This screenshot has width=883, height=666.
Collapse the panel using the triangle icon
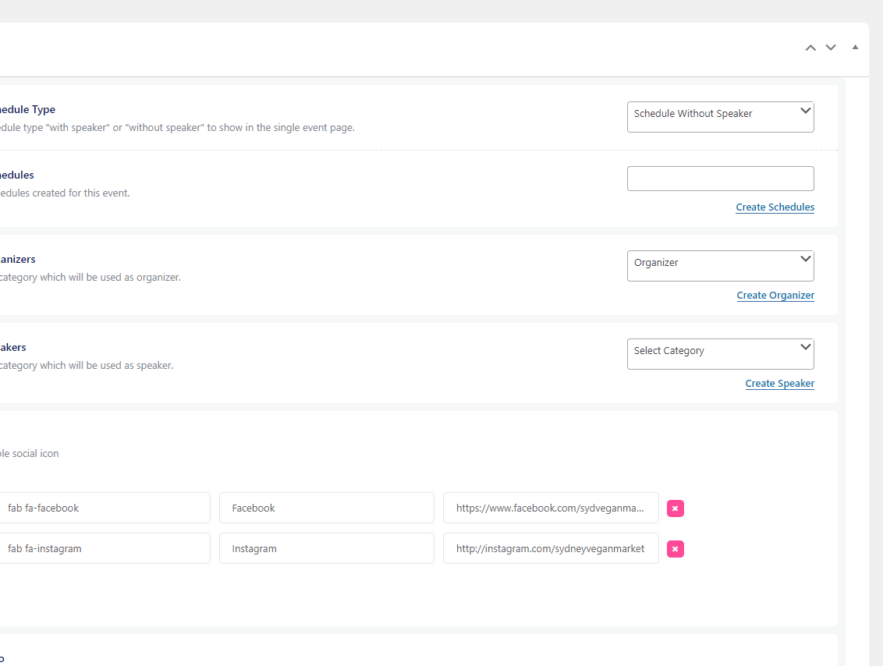click(855, 47)
